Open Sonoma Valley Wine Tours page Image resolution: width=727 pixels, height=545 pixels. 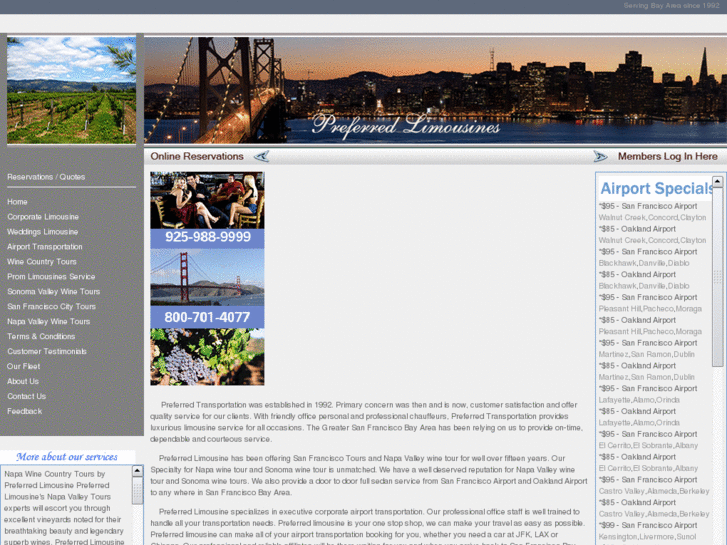[x=53, y=291]
